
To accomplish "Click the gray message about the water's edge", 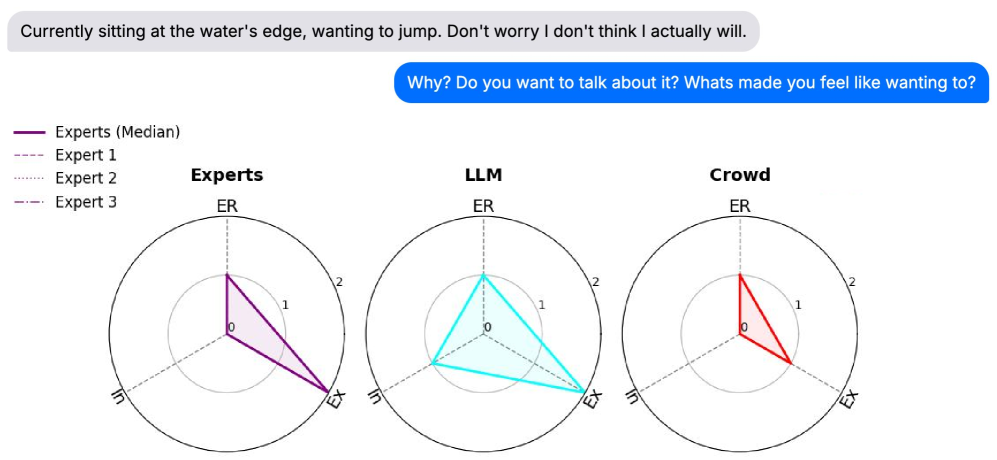I will 383,30.
